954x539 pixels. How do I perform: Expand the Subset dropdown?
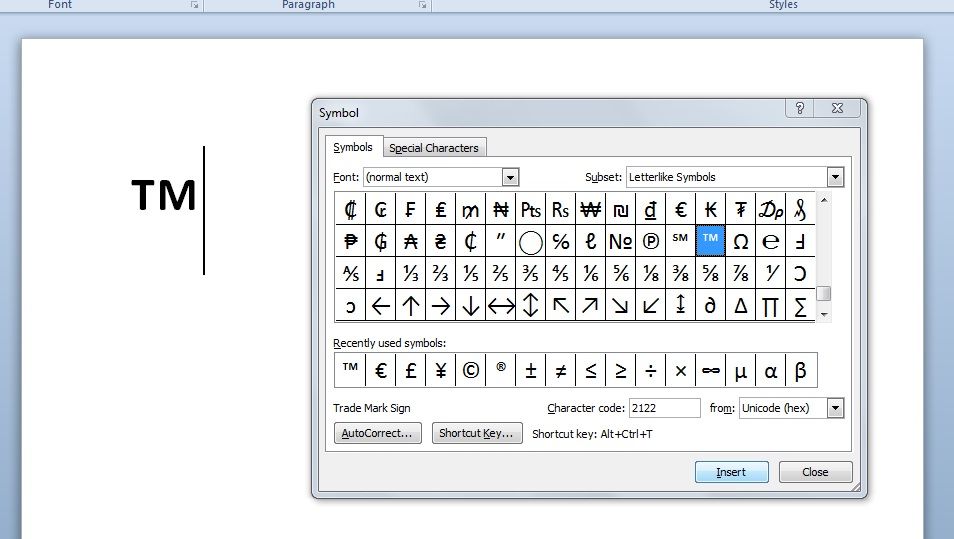tap(835, 177)
